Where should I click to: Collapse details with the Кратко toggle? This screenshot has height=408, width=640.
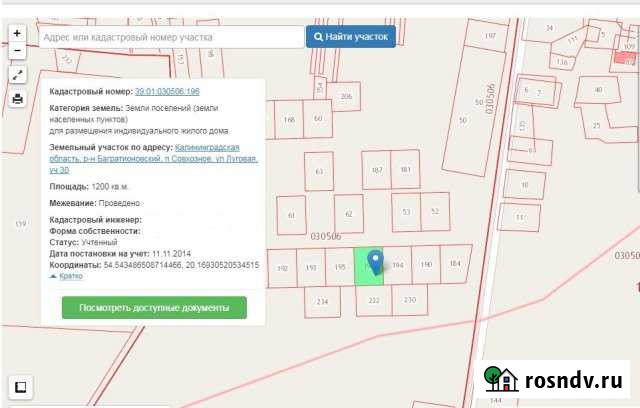pos(67,275)
